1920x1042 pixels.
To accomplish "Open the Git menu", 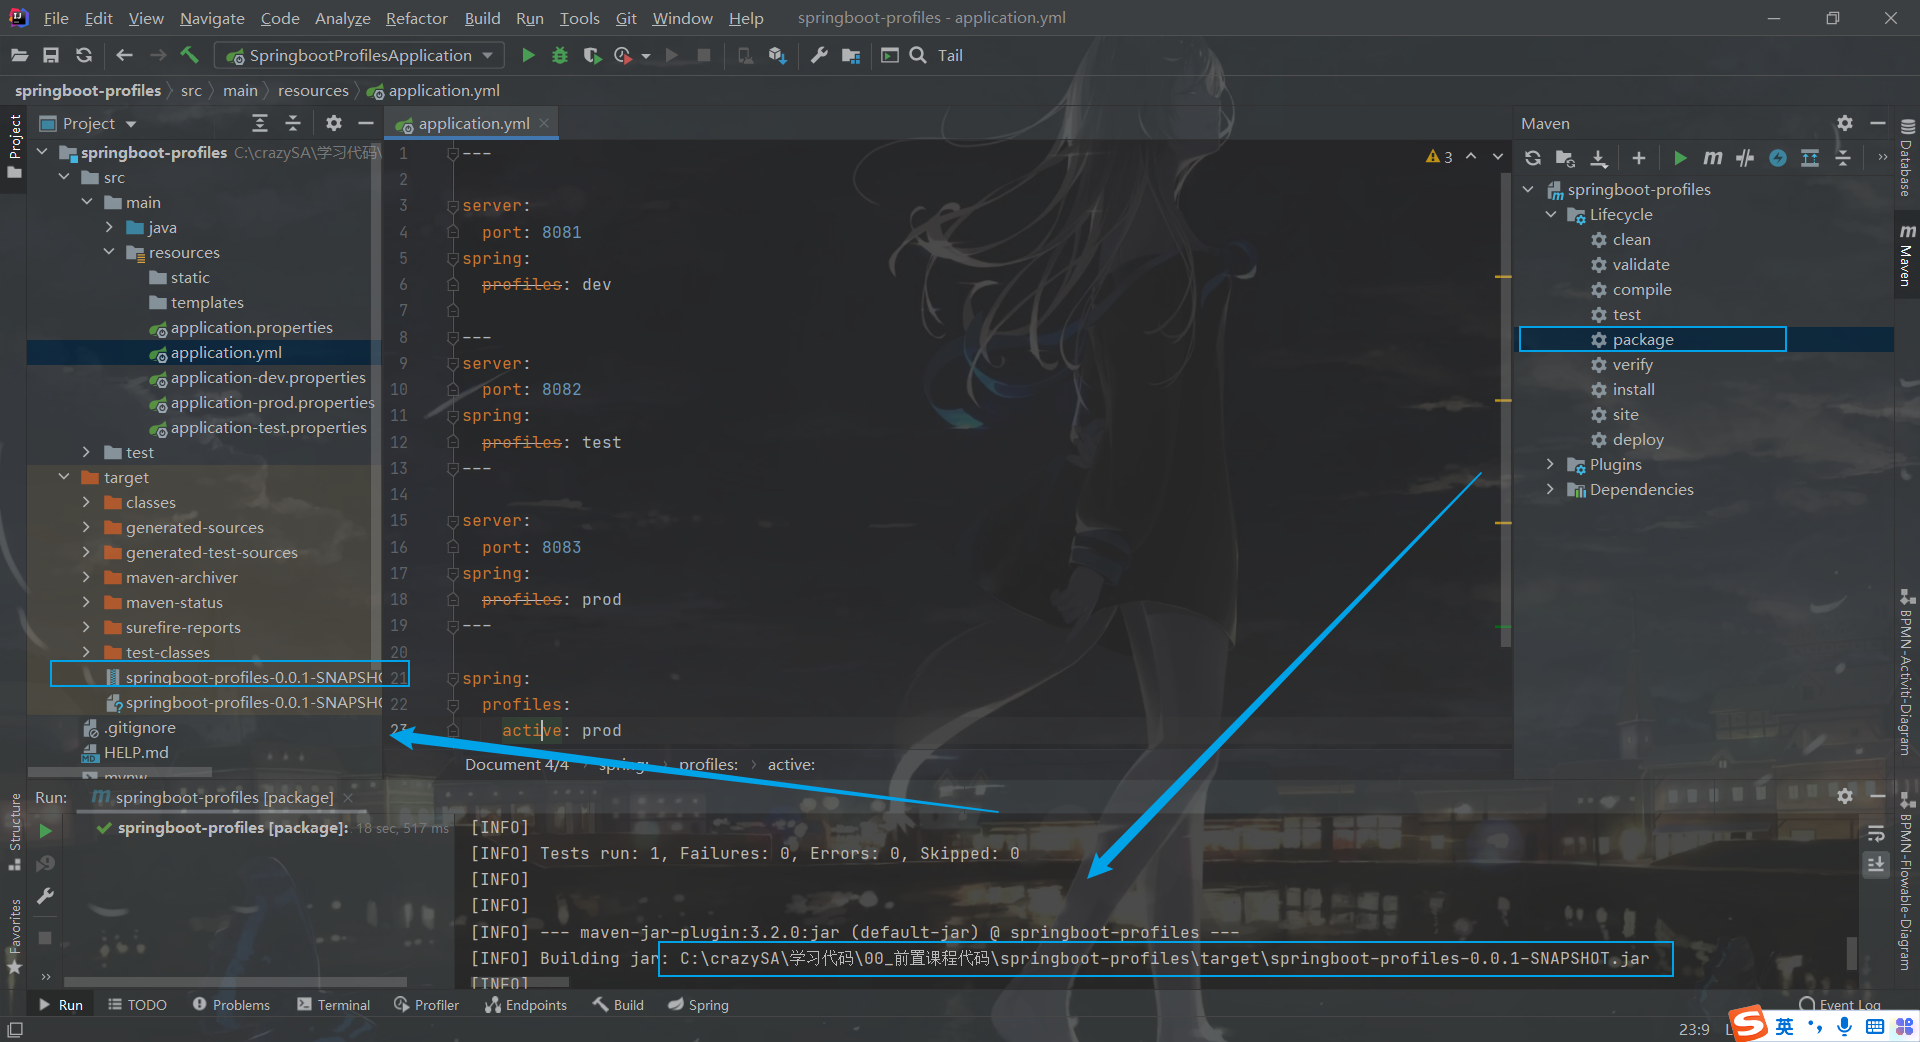I will pos(626,18).
